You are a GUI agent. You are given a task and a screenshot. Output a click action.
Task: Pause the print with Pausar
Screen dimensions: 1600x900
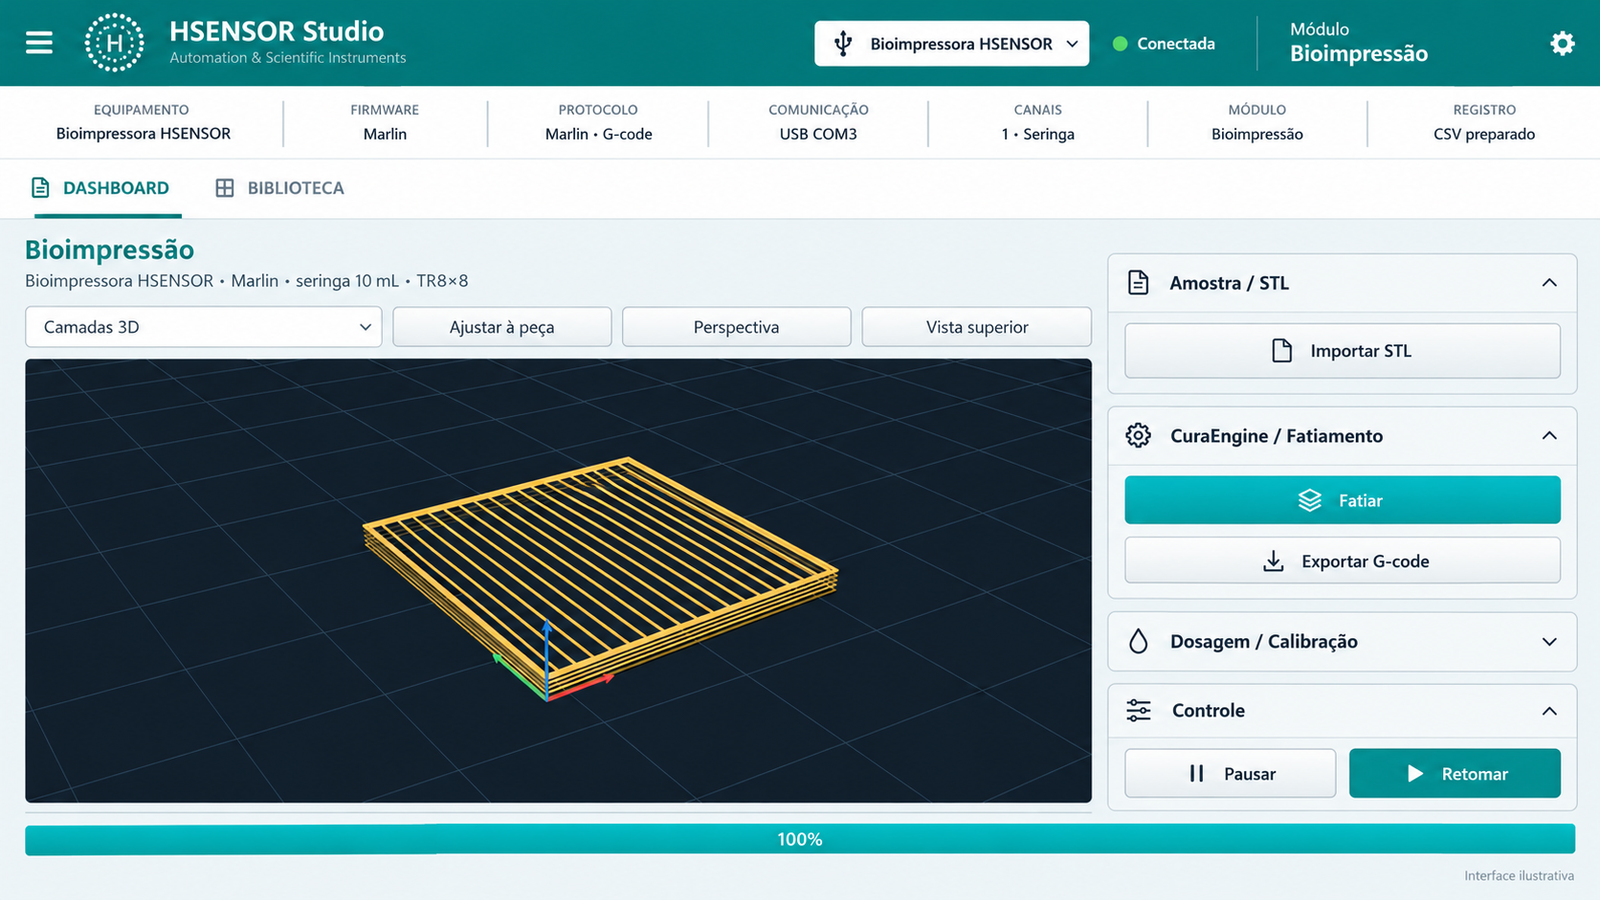pyautogui.click(x=1230, y=773)
